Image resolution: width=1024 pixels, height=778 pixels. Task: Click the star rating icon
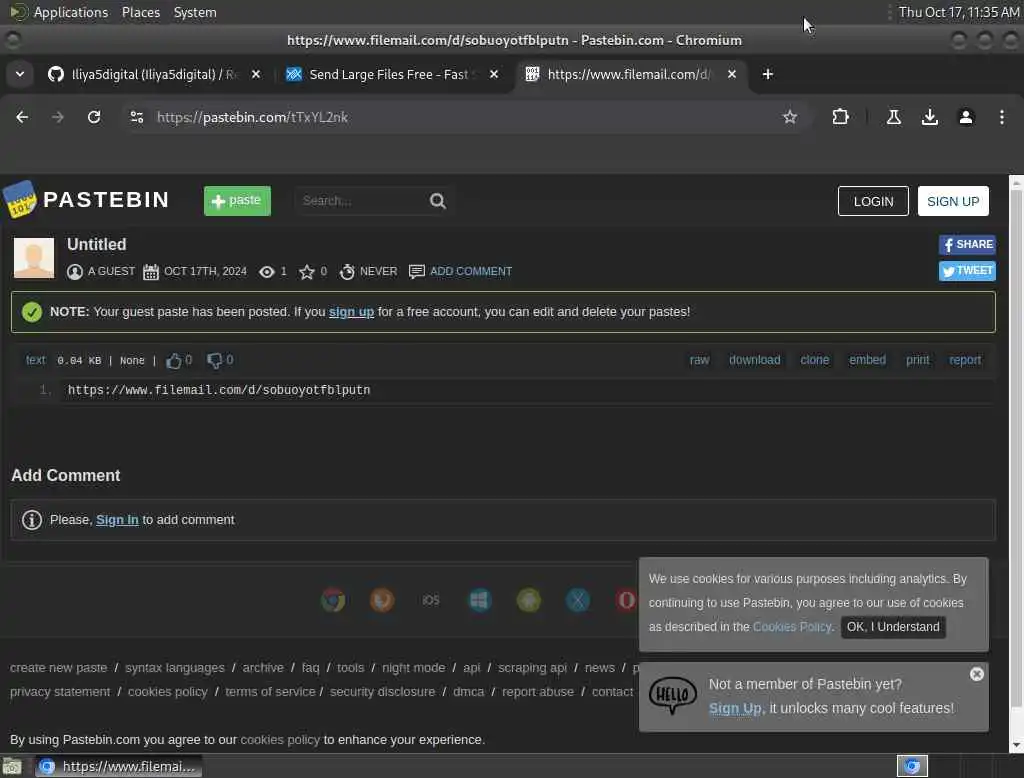coord(306,272)
